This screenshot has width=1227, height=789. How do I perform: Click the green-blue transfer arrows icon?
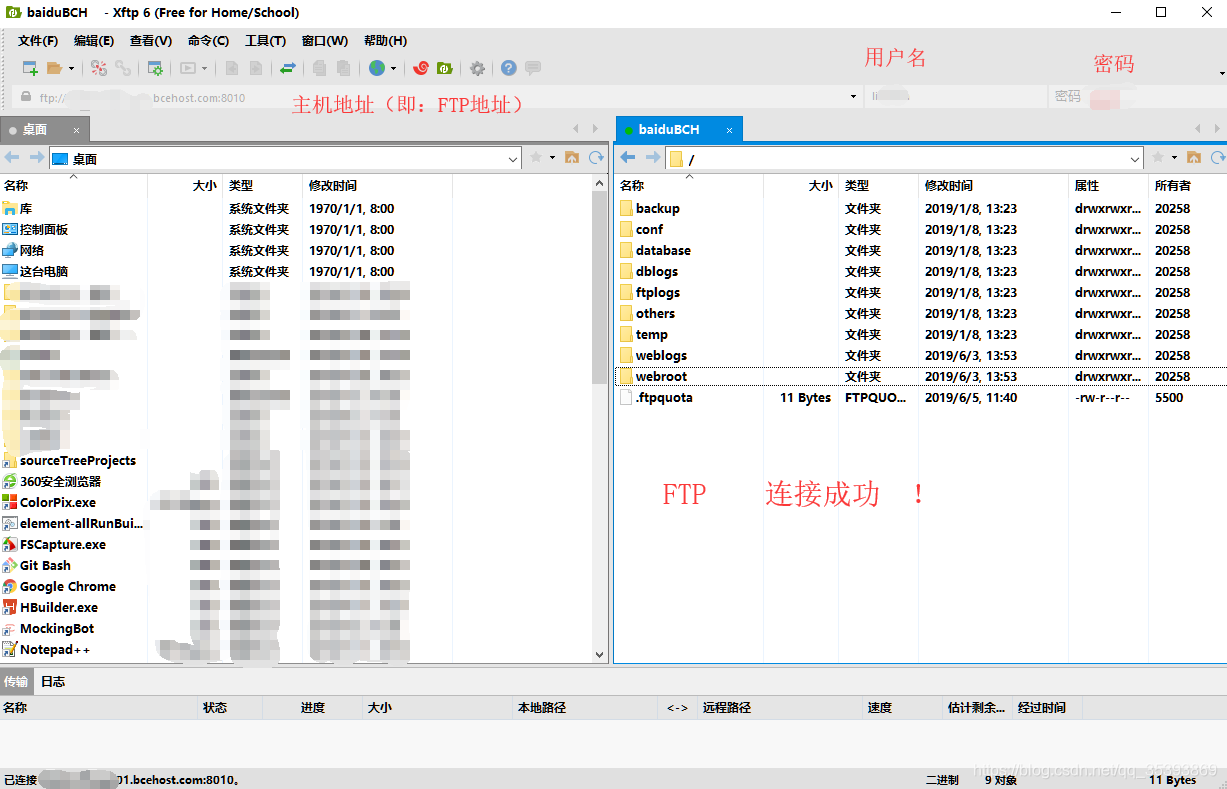288,68
